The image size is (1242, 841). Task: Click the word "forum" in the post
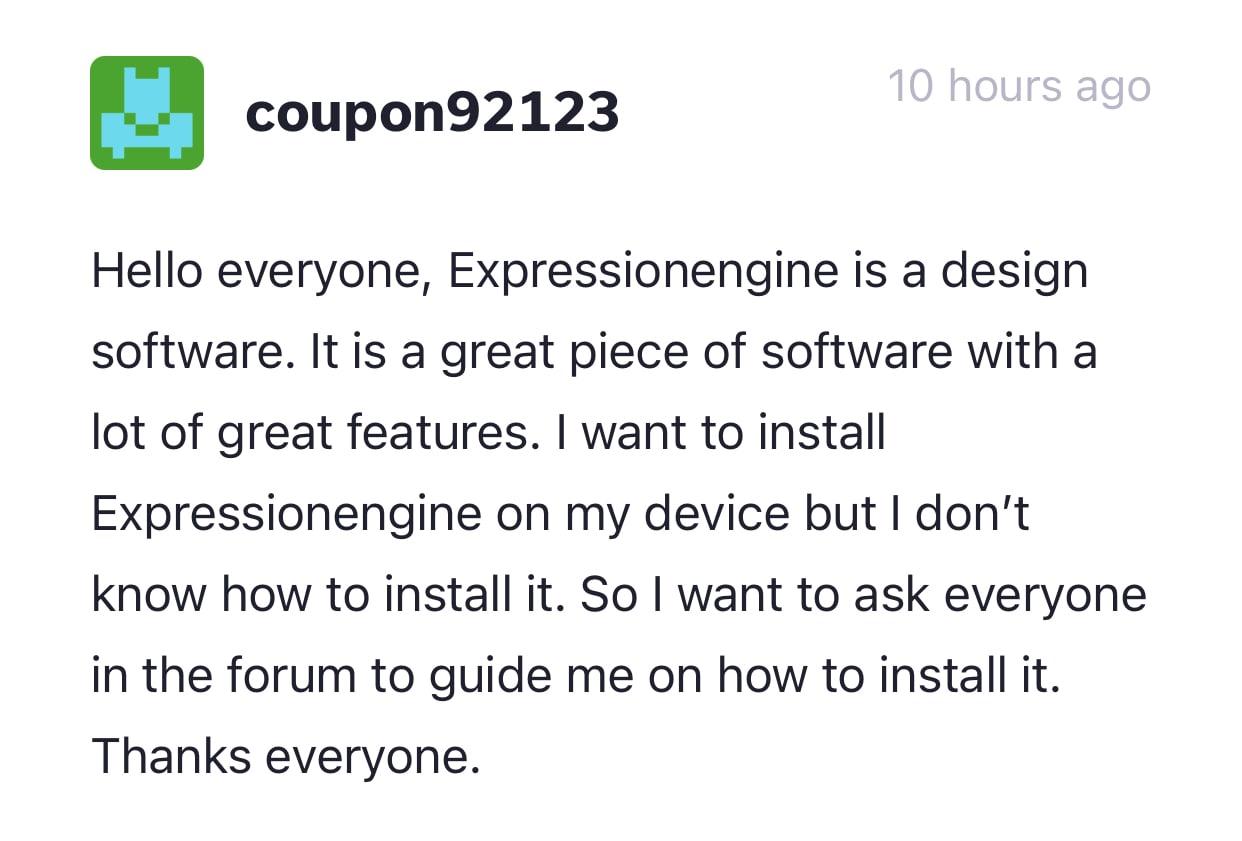pos(291,677)
